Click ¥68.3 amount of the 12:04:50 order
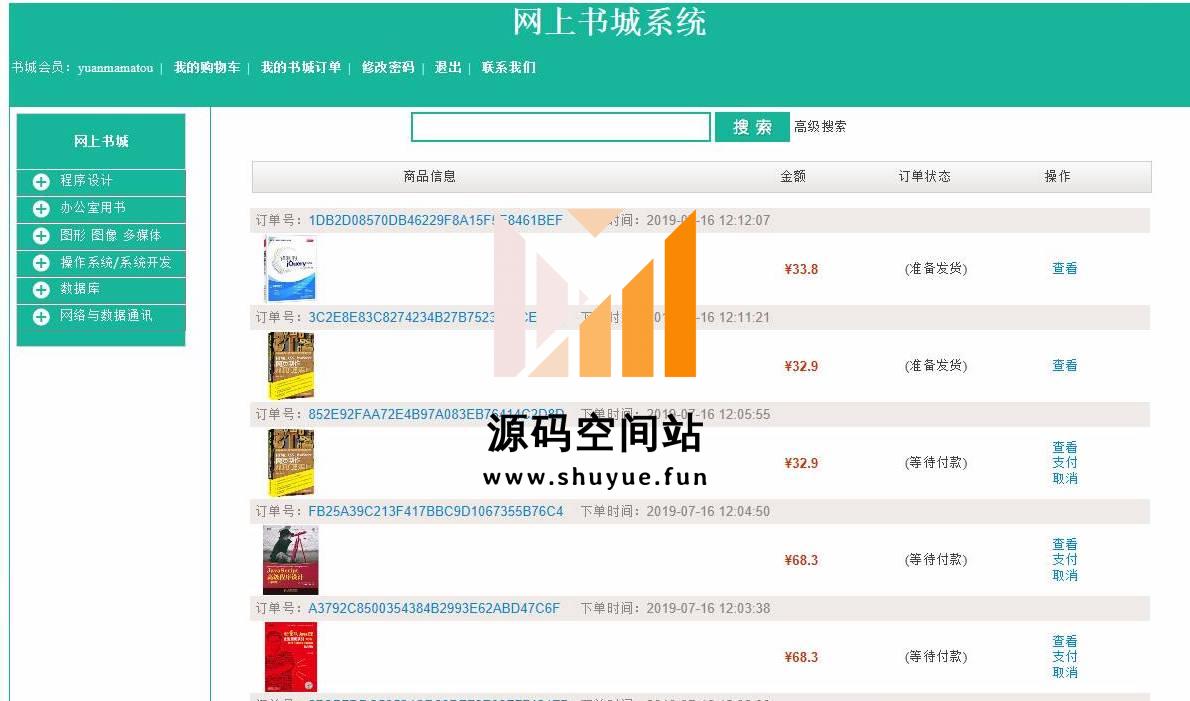Viewport: 1190px width, 701px height. [801, 561]
